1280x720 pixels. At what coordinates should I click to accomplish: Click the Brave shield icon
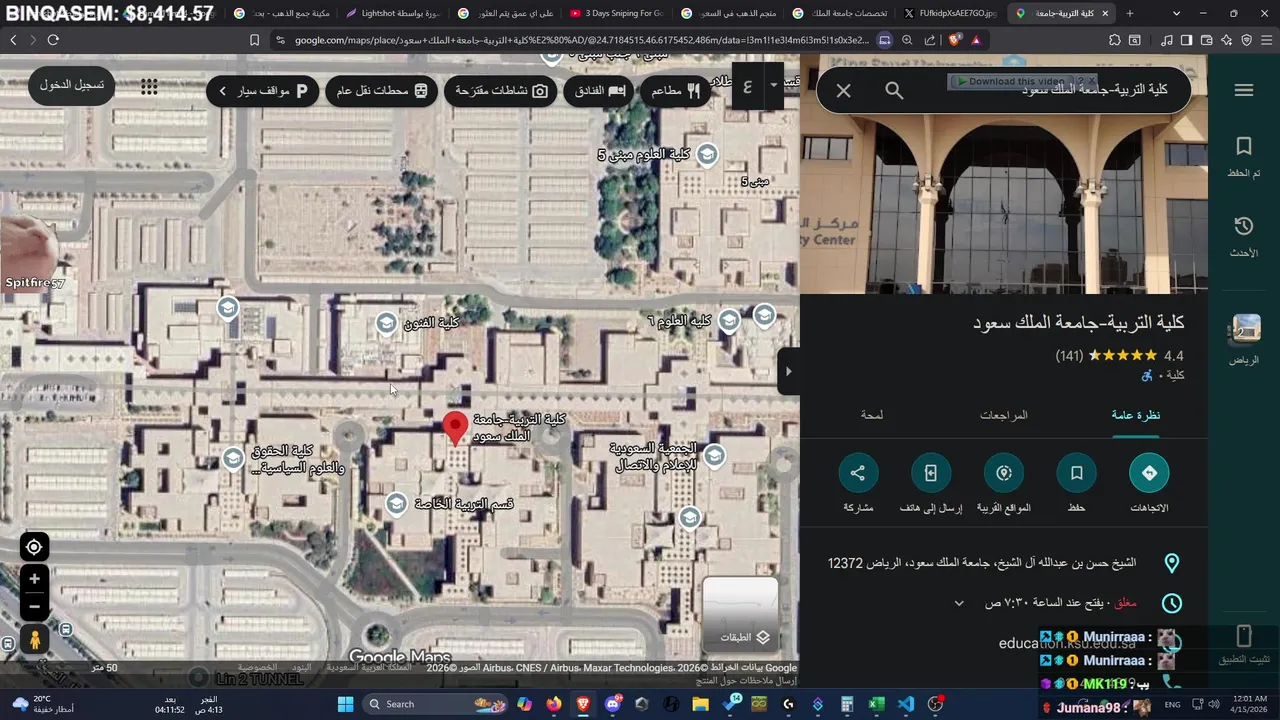coord(953,40)
